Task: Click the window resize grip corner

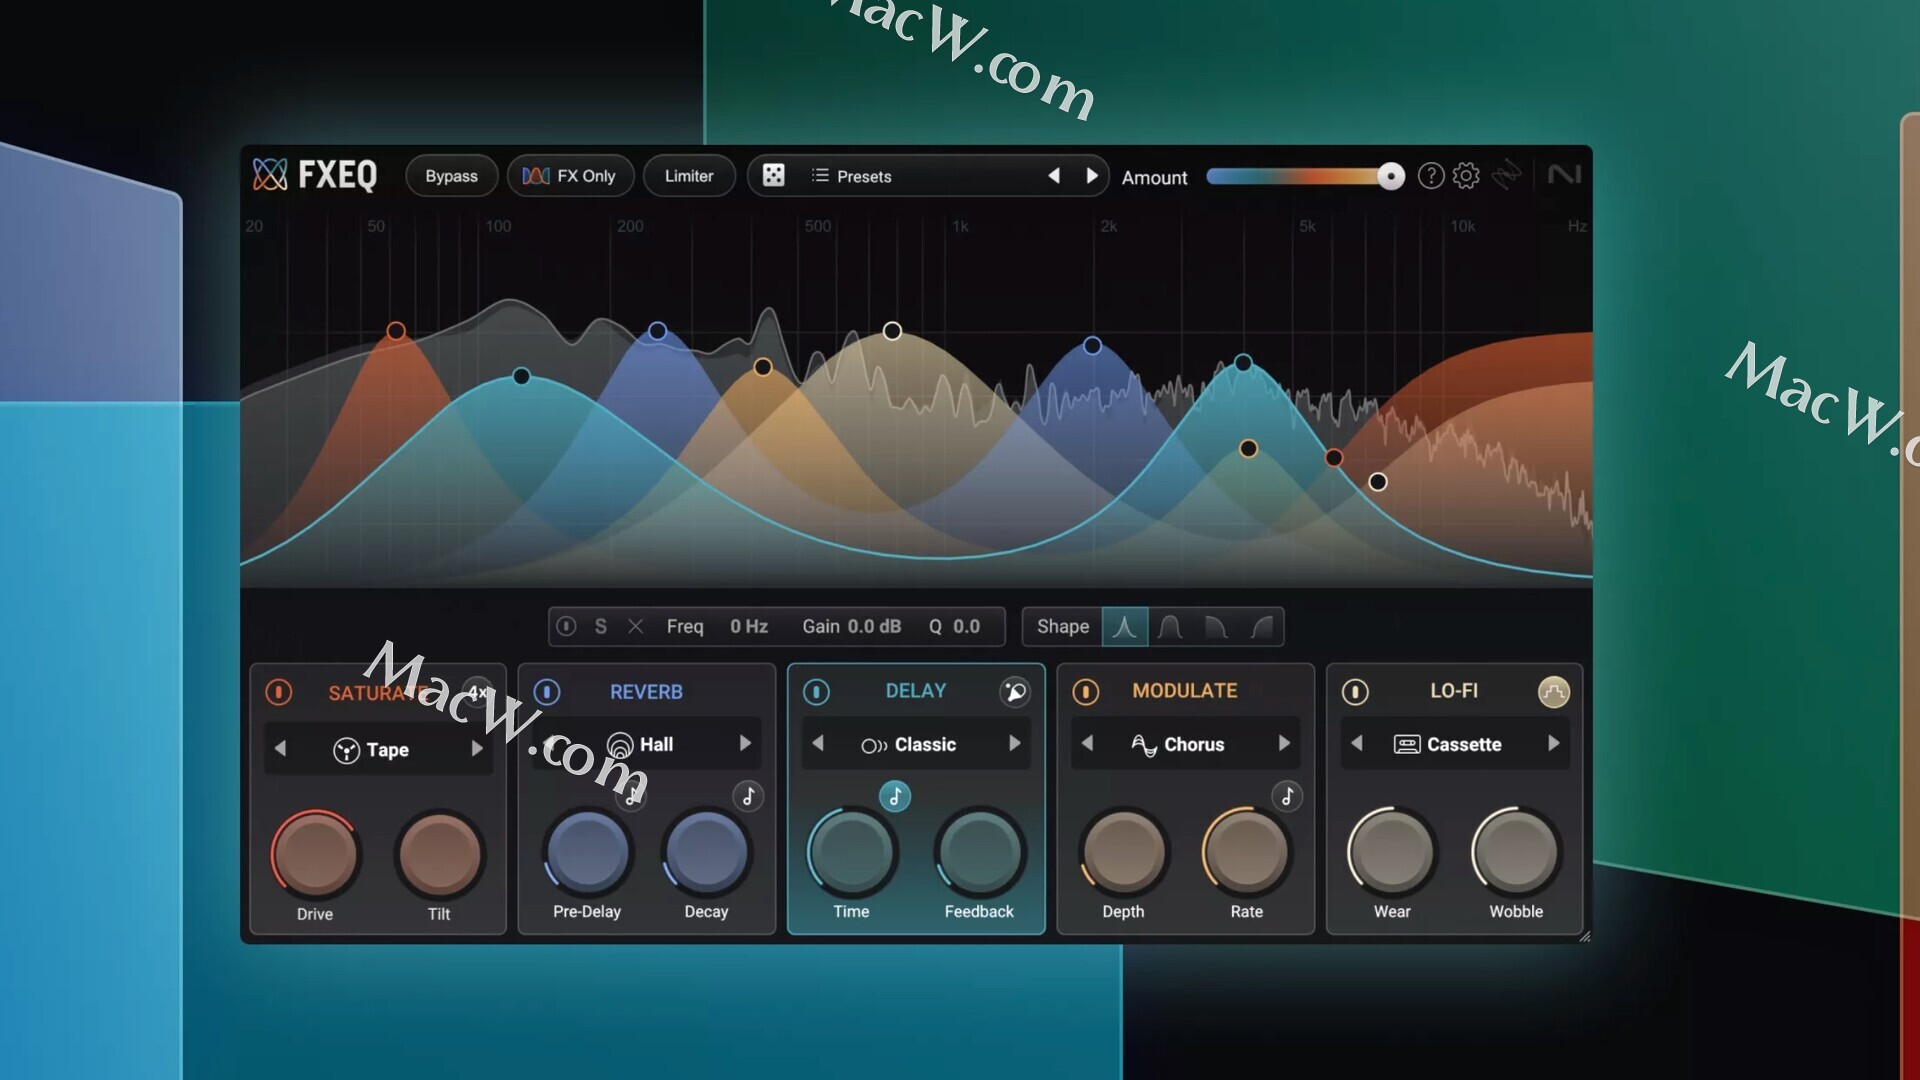Action: click(x=1584, y=937)
